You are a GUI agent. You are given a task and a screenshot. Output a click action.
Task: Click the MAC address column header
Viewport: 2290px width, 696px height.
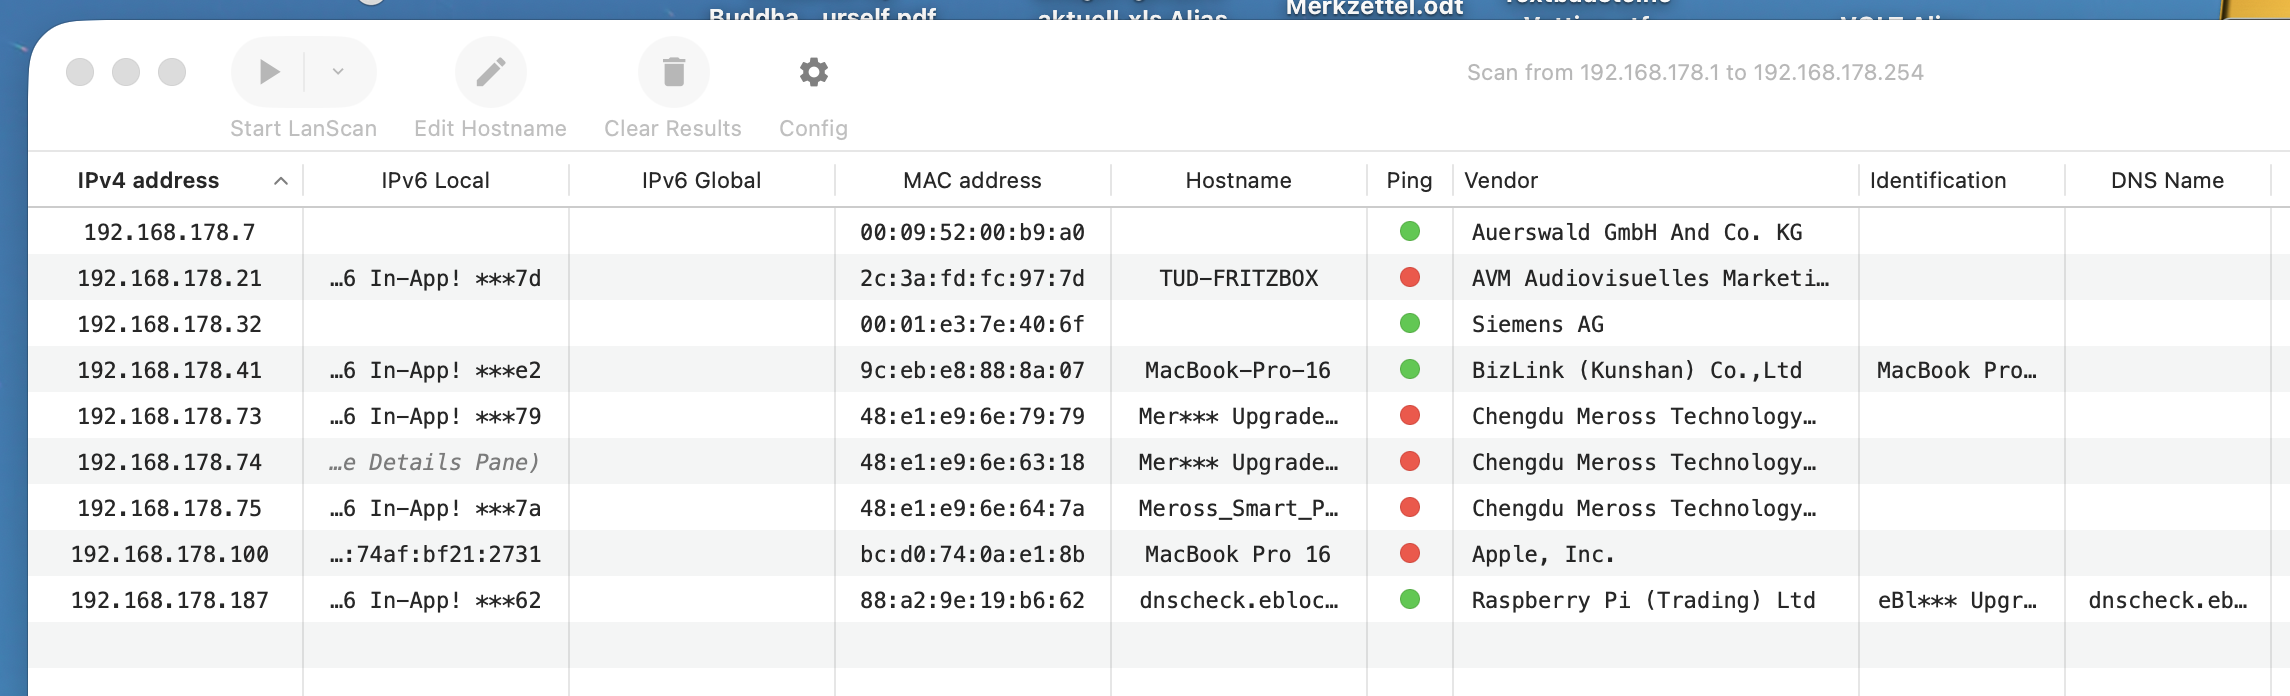[972, 181]
